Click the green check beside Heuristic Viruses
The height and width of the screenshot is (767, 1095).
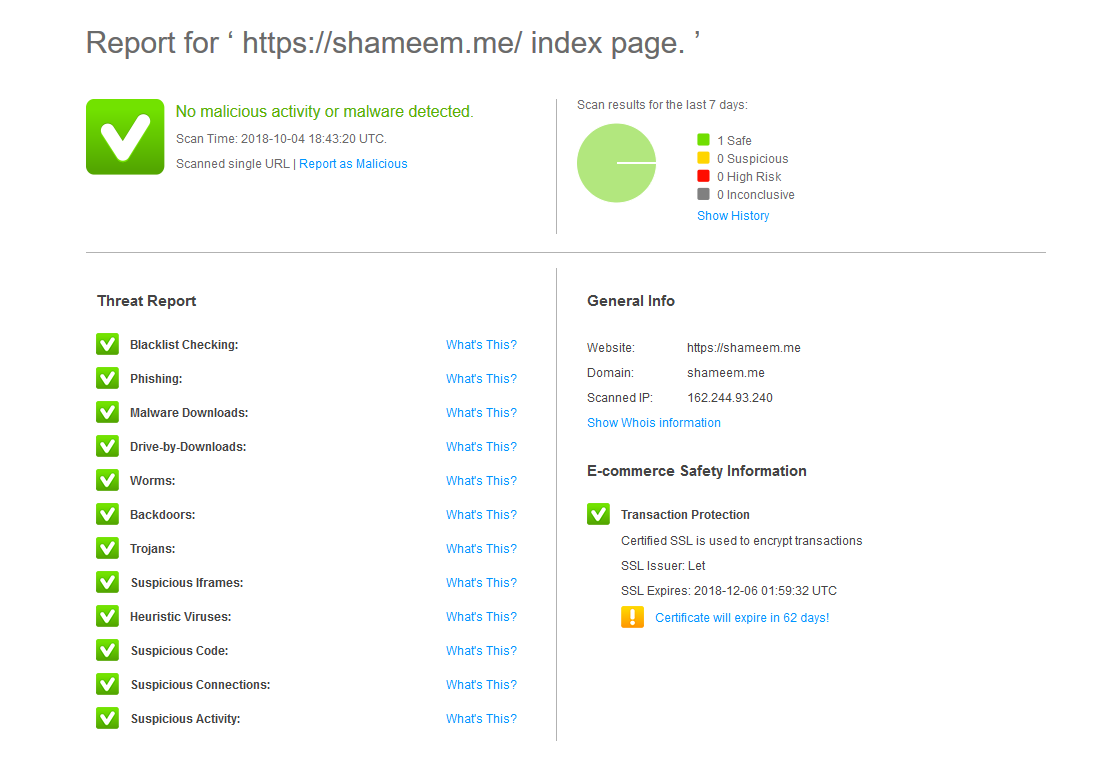point(107,616)
